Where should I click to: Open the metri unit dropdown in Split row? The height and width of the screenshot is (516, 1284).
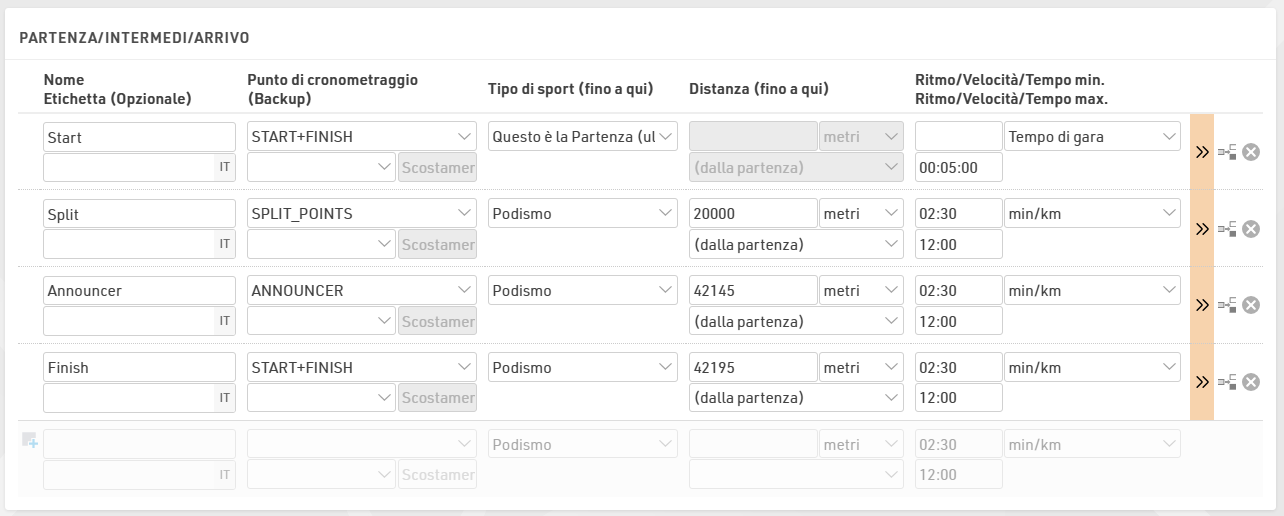[860, 214]
